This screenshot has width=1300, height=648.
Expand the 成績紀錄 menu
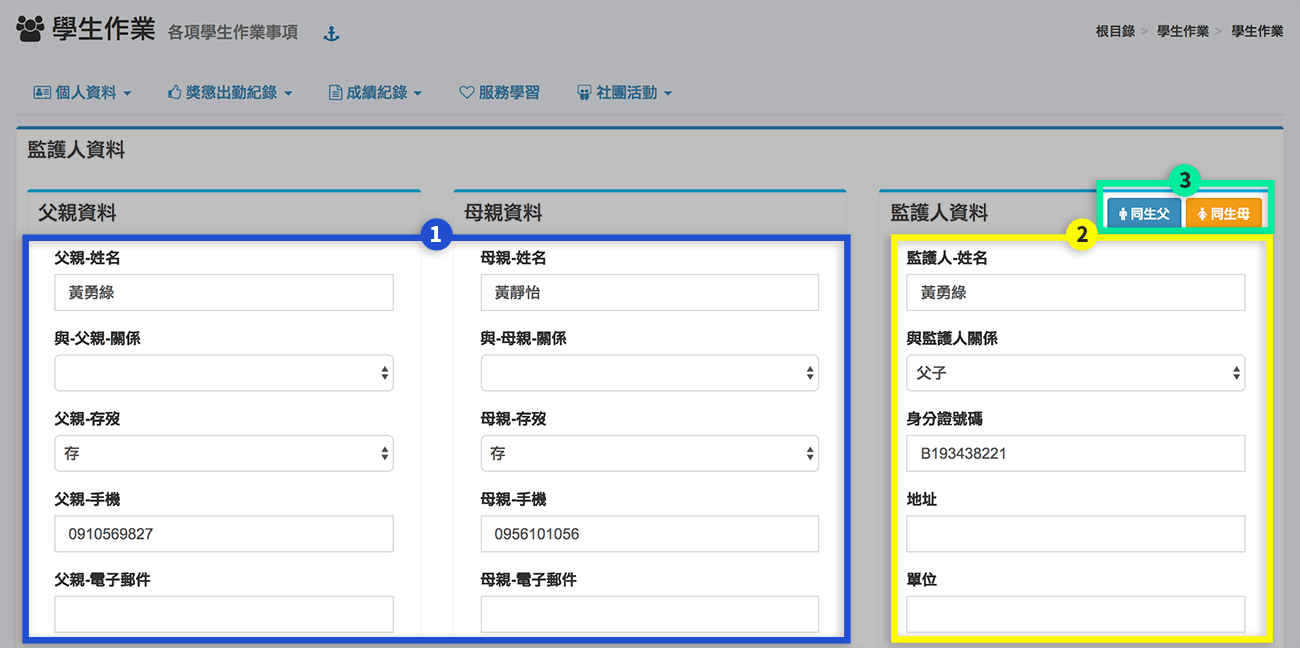point(375,93)
